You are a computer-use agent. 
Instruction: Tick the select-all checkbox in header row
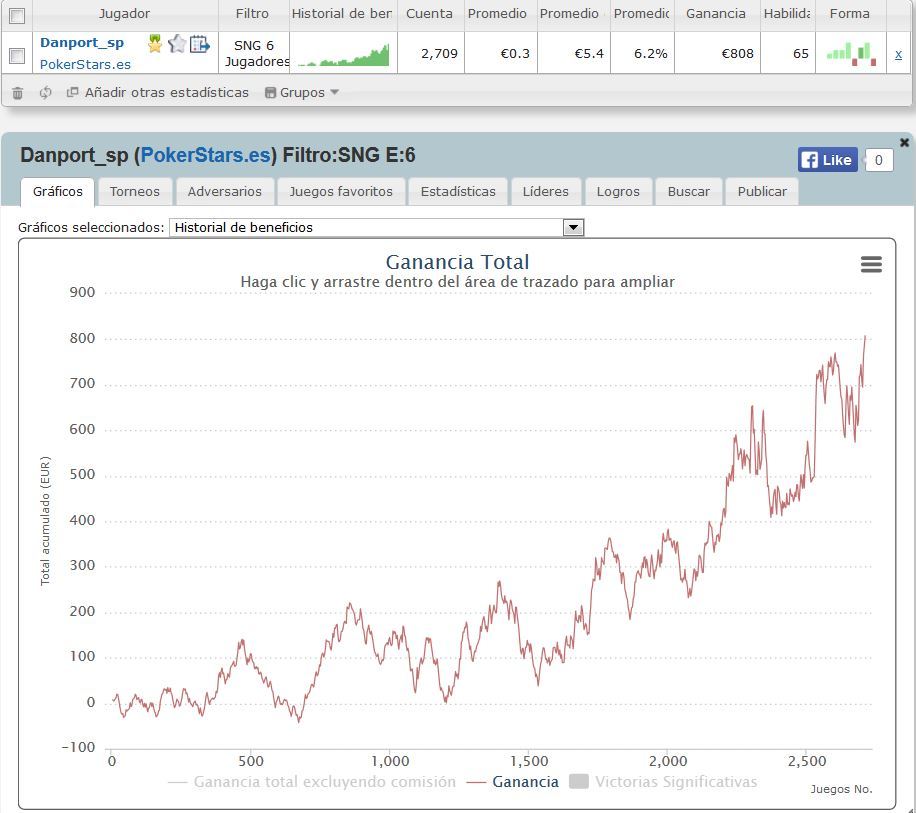coord(18,15)
